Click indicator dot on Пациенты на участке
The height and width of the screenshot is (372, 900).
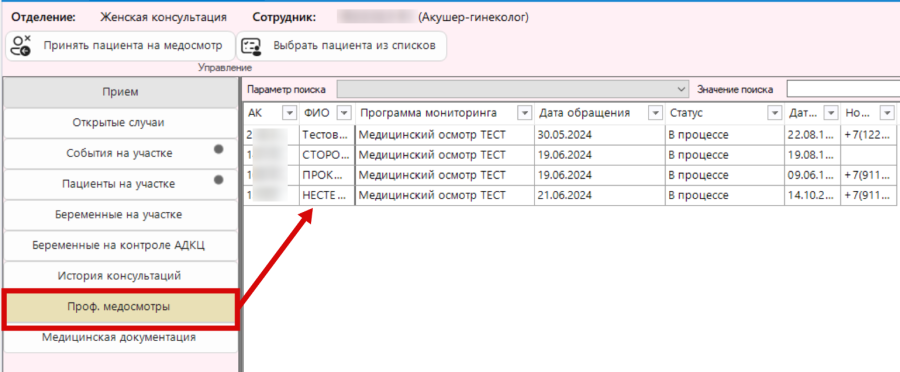click(218, 180)
